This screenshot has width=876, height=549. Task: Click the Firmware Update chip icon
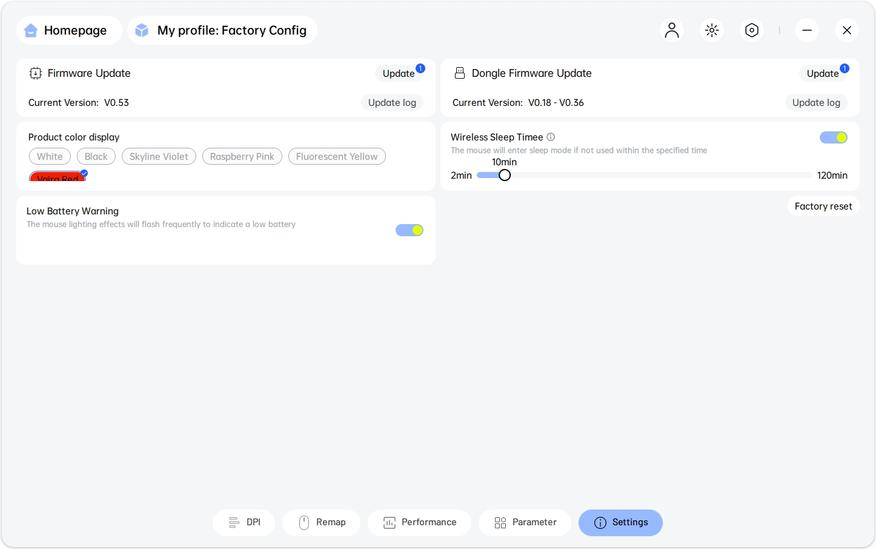tap(35, 73)
